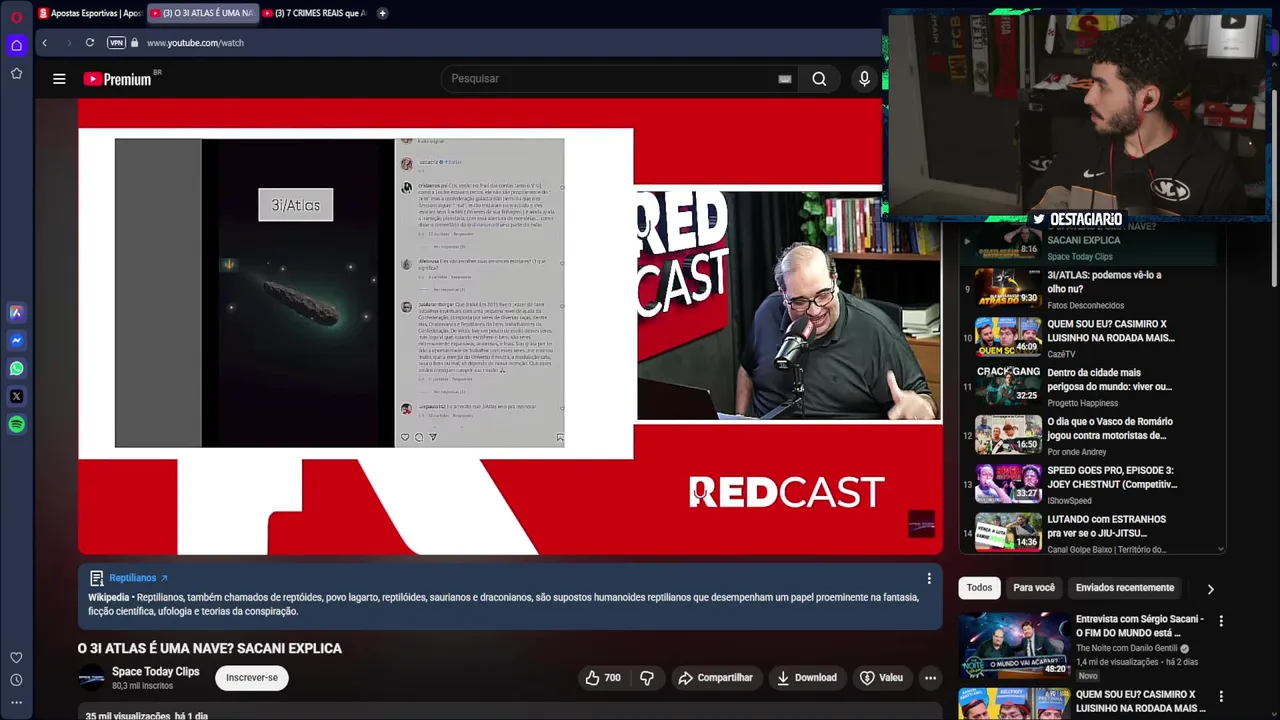Viewport: 1280px width, 720px height.
Task: Click the main video player area
Action: pyautogui.click(x=510, y=326)
